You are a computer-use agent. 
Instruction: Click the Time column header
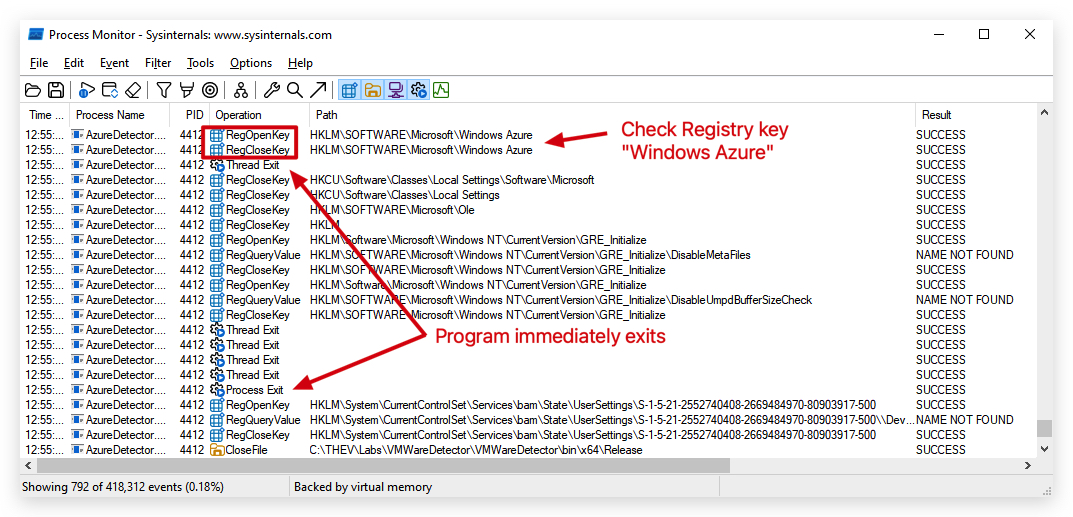coord(47,115)
